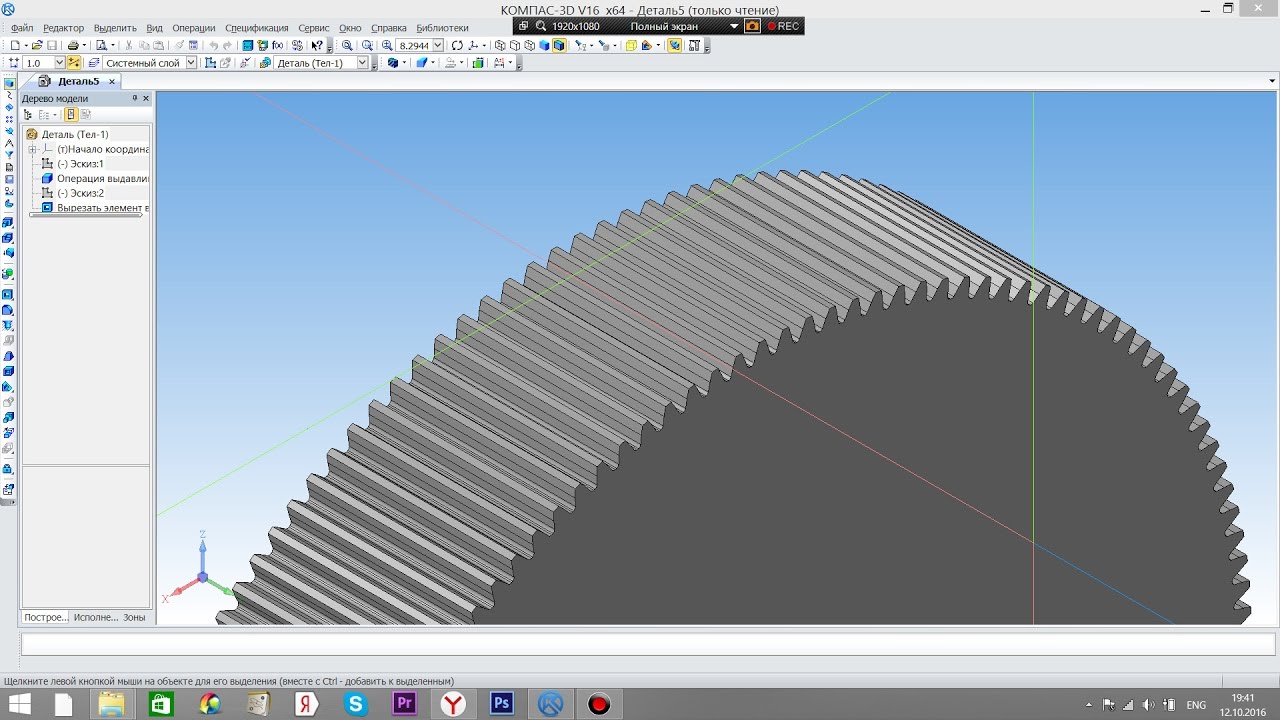The height and width of the screenshot is (720, 1280).
Task: Open the Полный экран recorder dropdown
Action: click(x=735, y=26)
